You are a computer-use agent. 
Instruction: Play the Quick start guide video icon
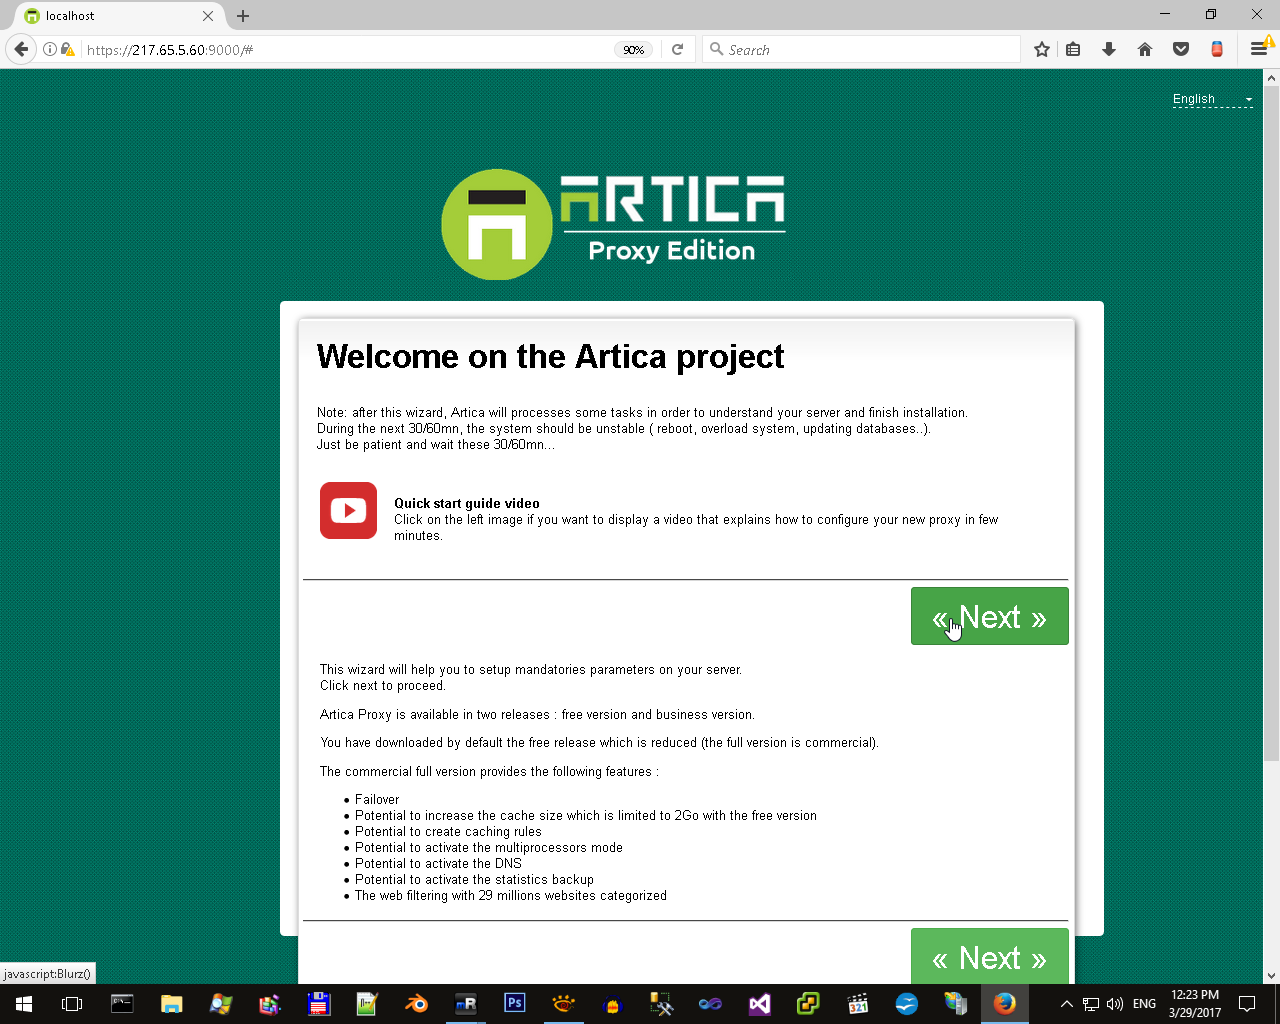coord(348,510)
